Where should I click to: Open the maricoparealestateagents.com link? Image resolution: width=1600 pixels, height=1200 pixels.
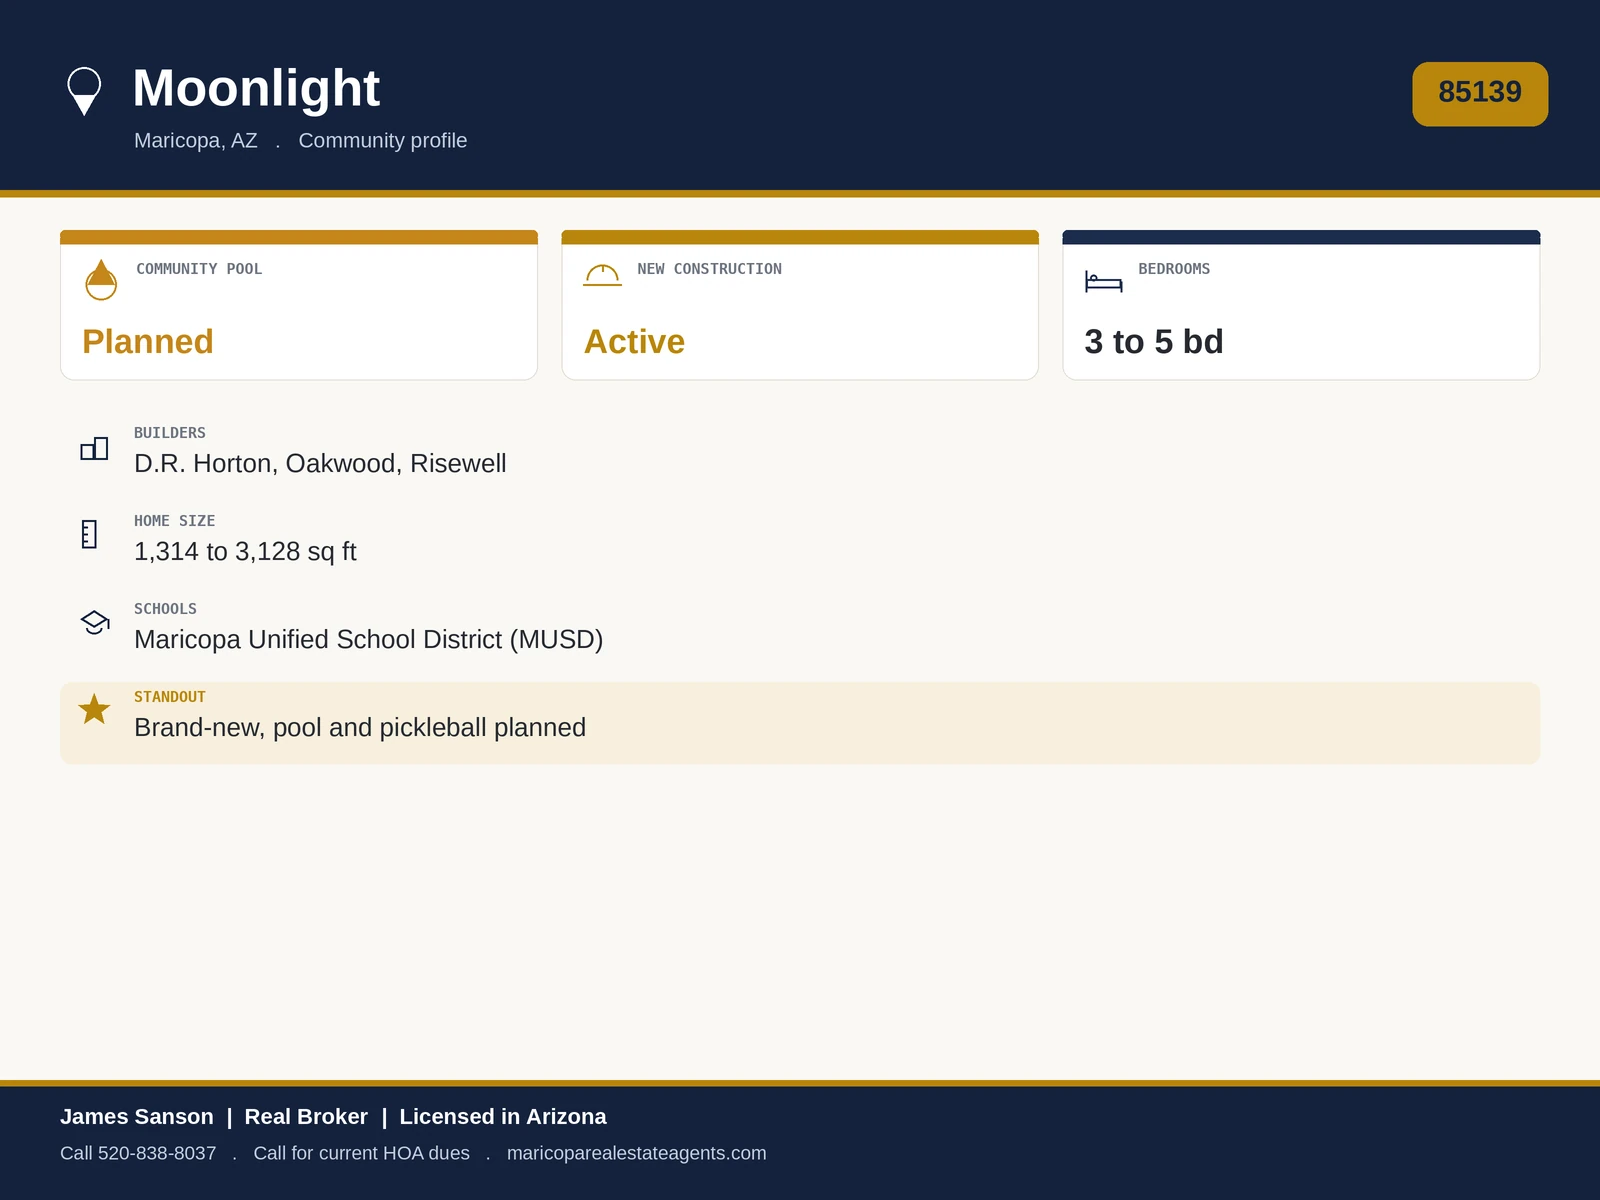pyautogui.click(x=636, y=1153)
